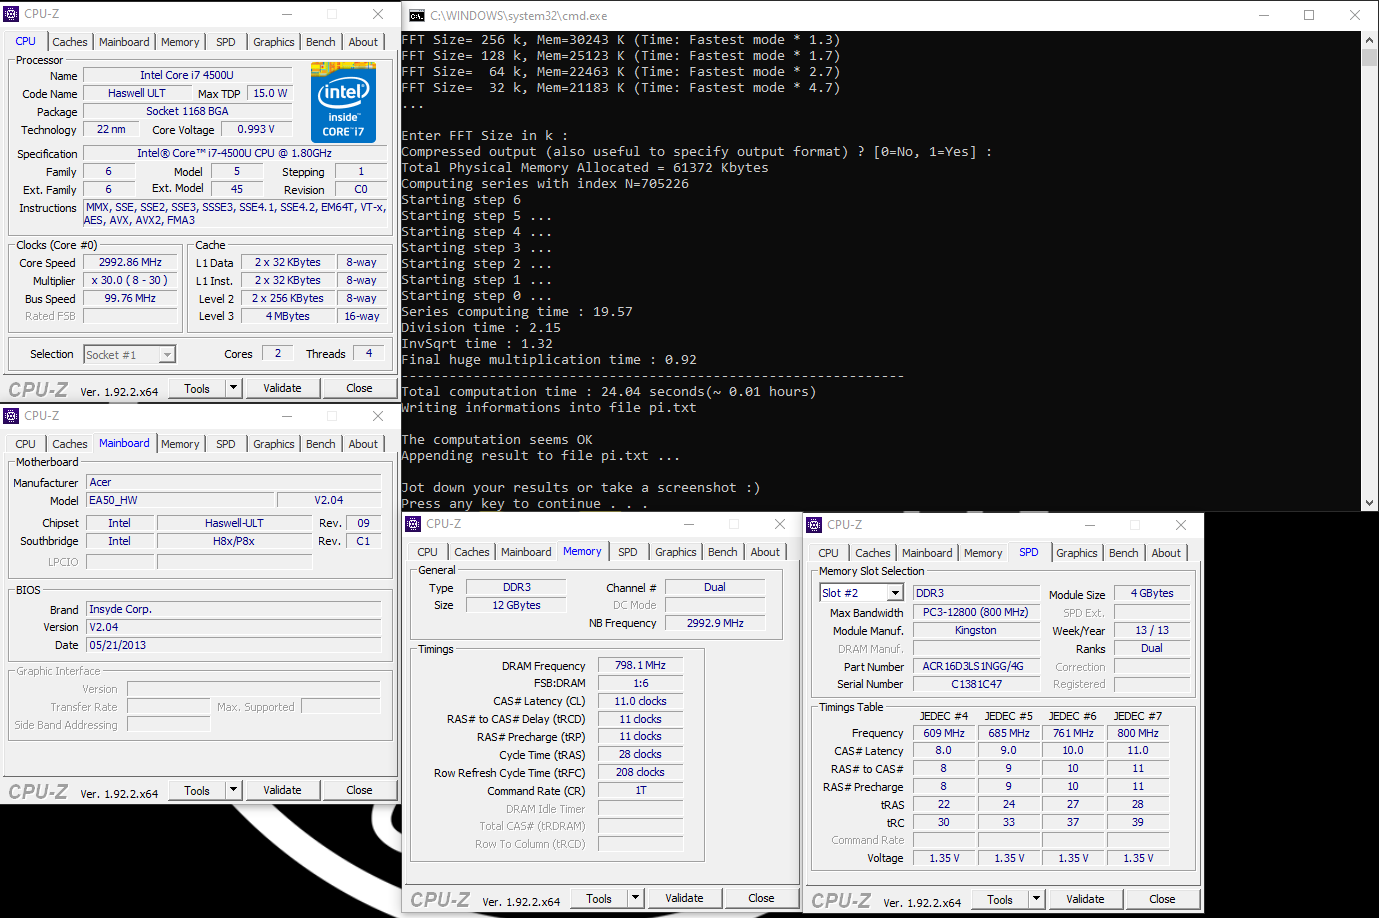
Task: Minimize the cmd.exe console window
Action: [x=1264, y=15]
